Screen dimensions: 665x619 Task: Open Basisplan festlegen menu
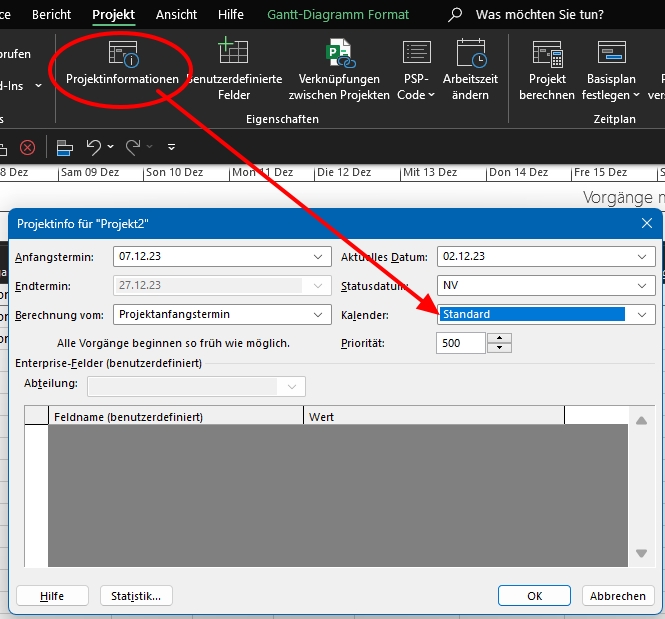(x=611, y=69)
